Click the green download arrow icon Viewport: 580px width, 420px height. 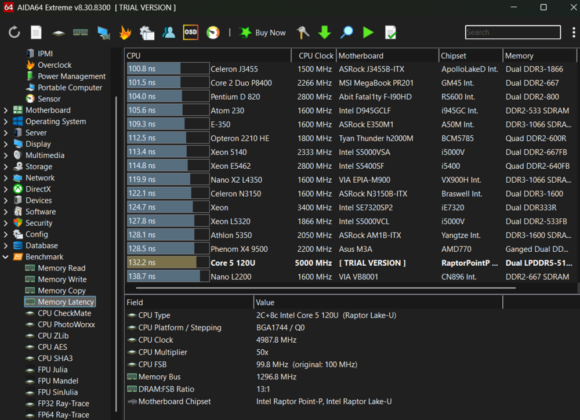pos(324,33)
